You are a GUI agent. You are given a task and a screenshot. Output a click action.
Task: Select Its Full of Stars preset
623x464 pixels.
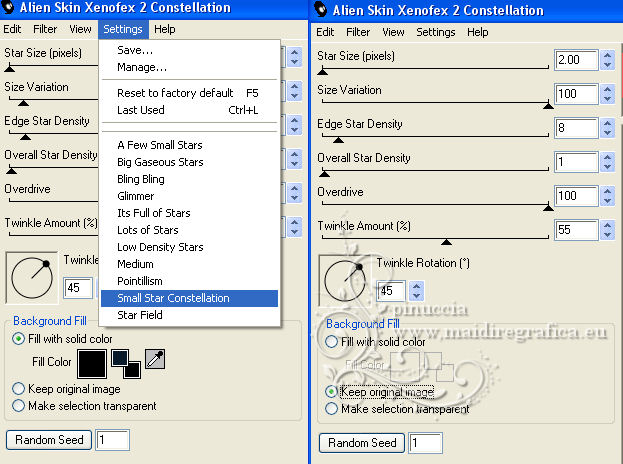190,213
